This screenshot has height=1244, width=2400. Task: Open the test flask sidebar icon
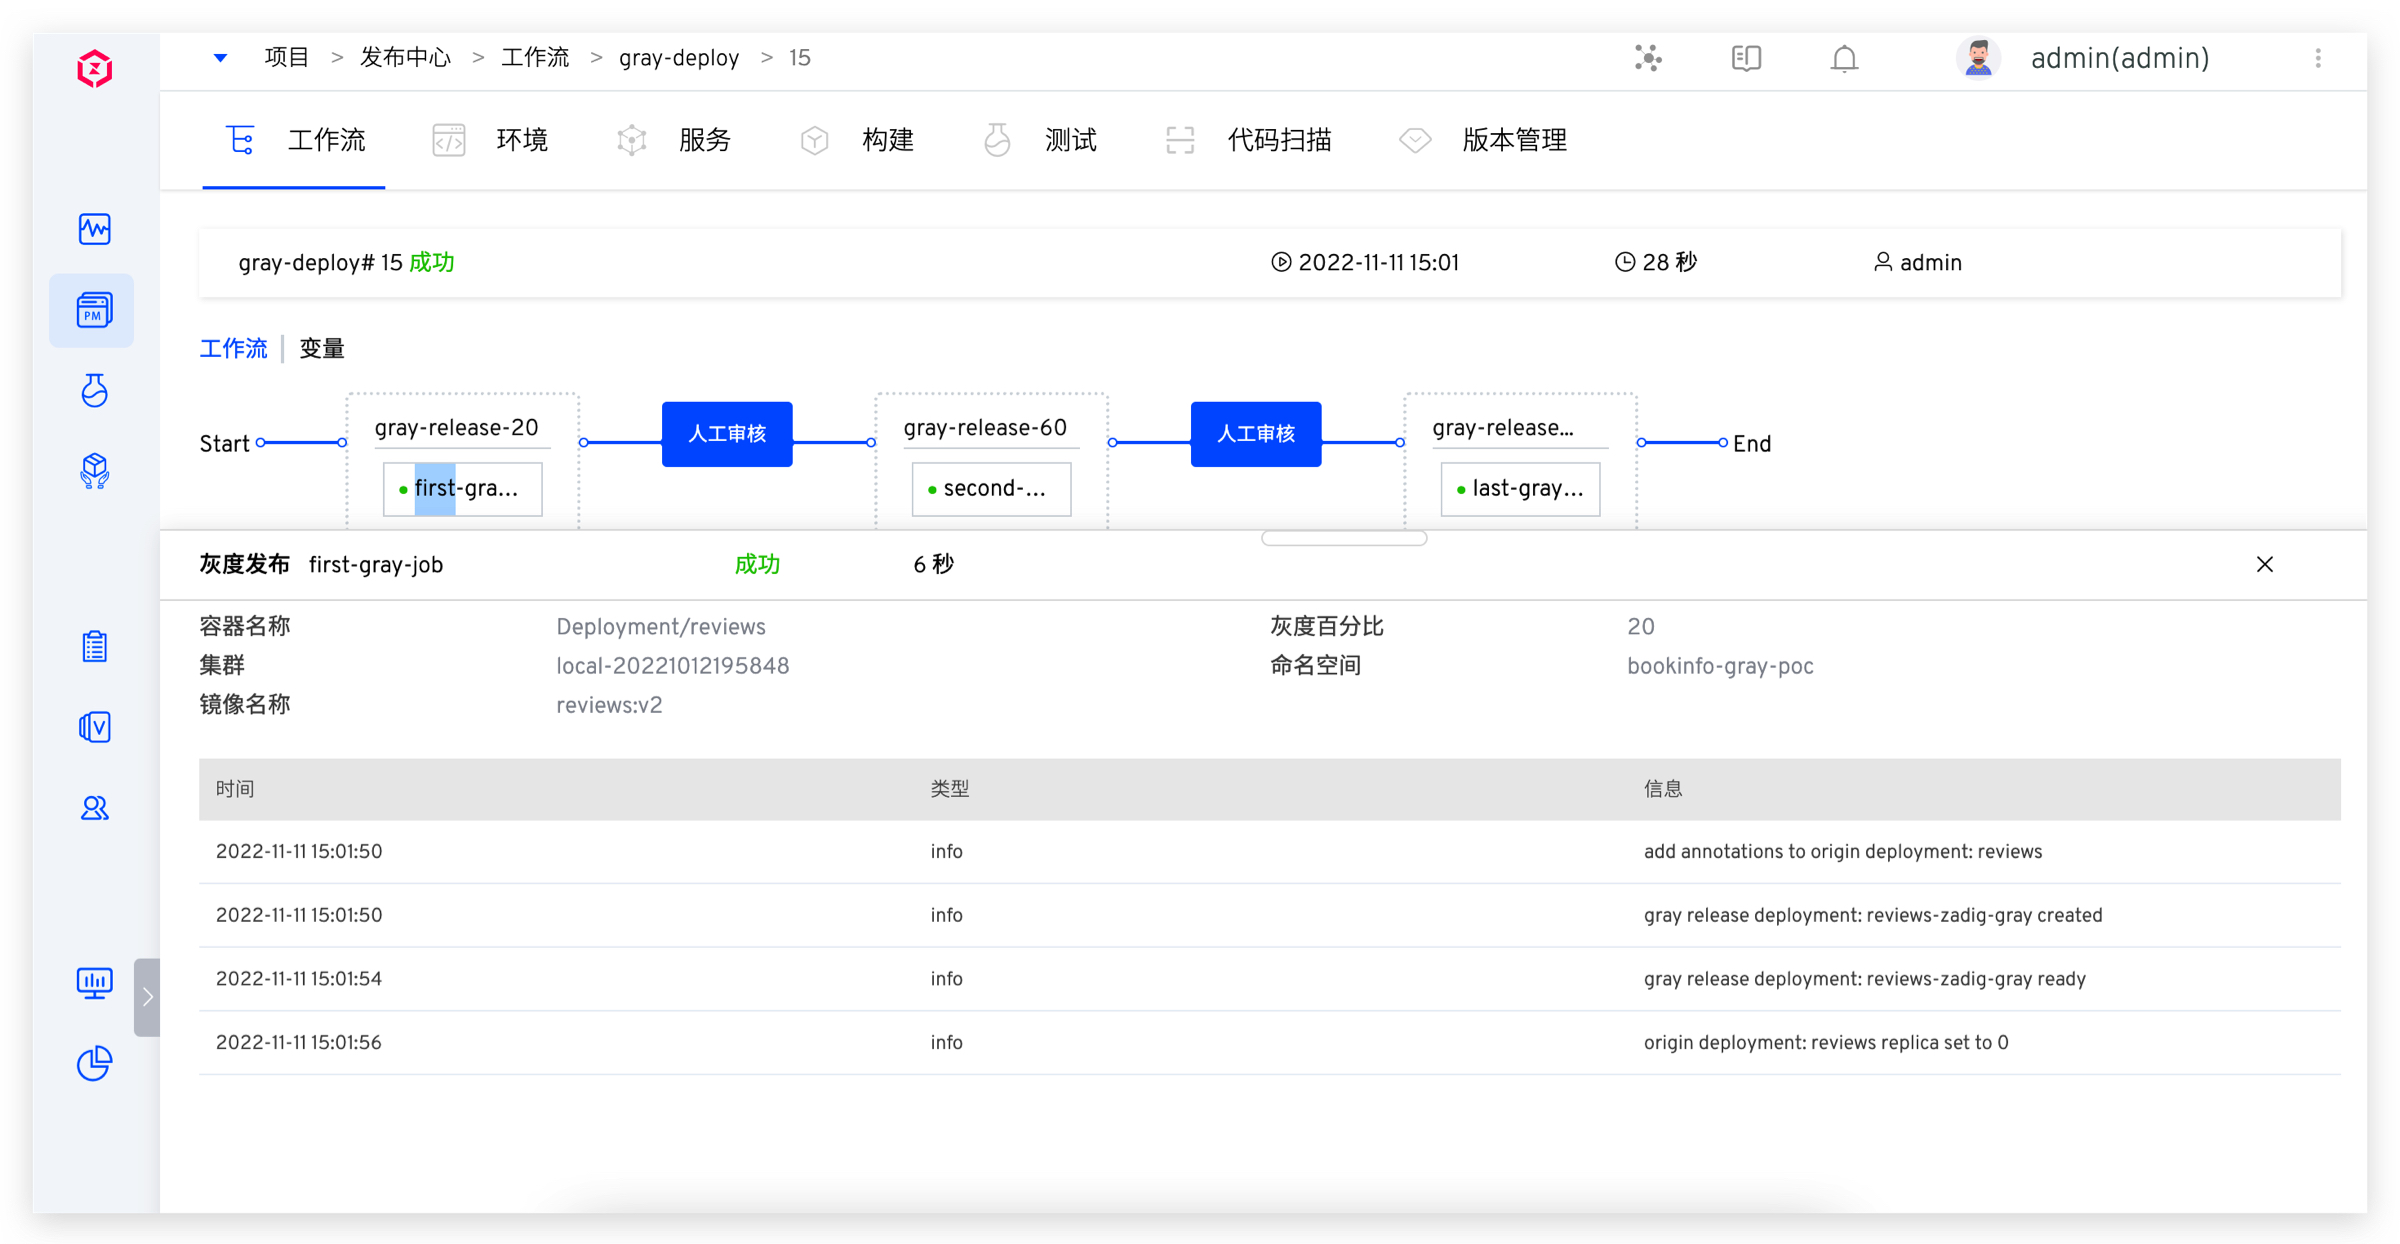coord(95,390)
